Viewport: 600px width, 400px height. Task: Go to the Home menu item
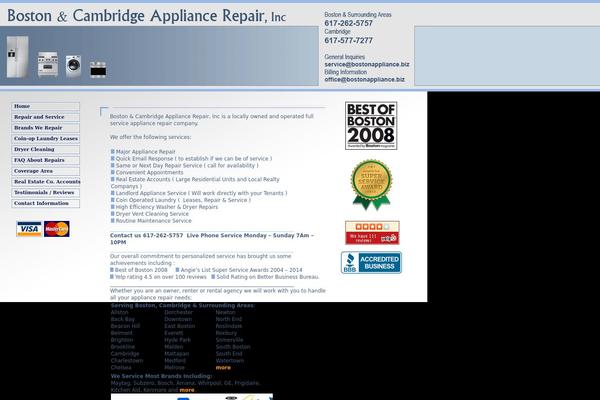pos(46,106)
